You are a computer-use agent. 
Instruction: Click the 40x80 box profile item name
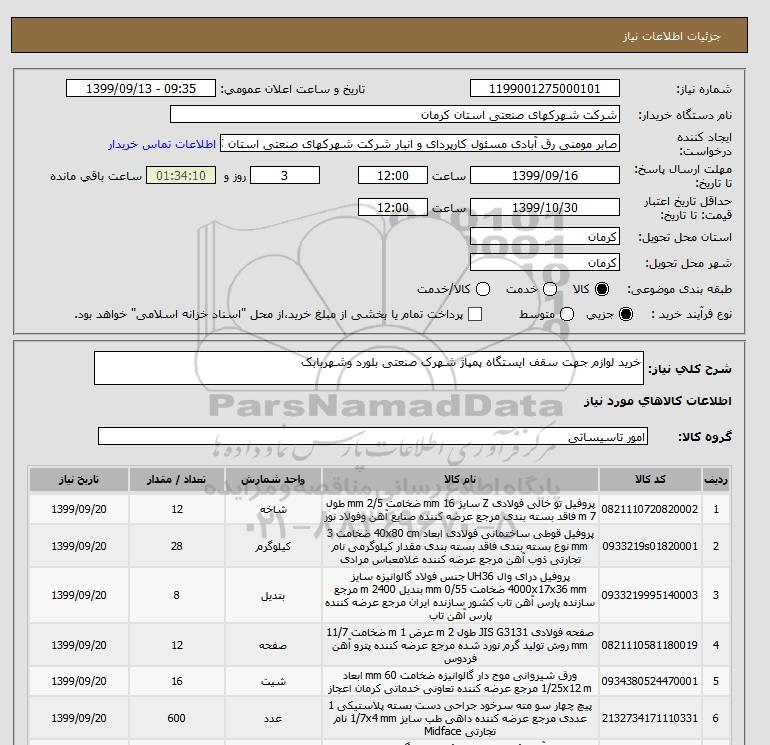click(x=460, y=546)
